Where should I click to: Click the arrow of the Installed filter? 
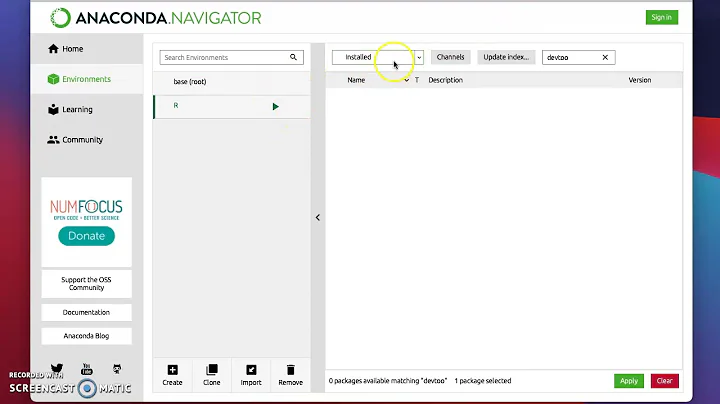[x=419, y=57]
